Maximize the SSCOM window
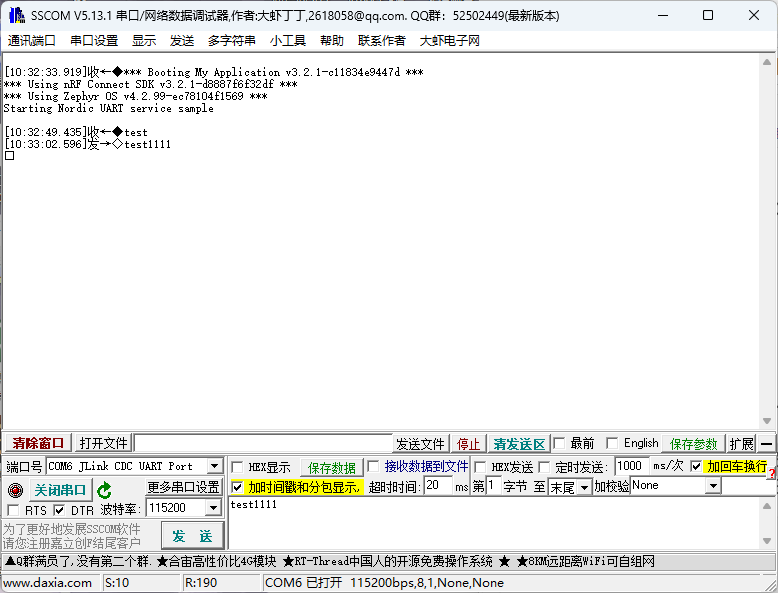Viewport: 778px width, 593px height. pos(708,15)
